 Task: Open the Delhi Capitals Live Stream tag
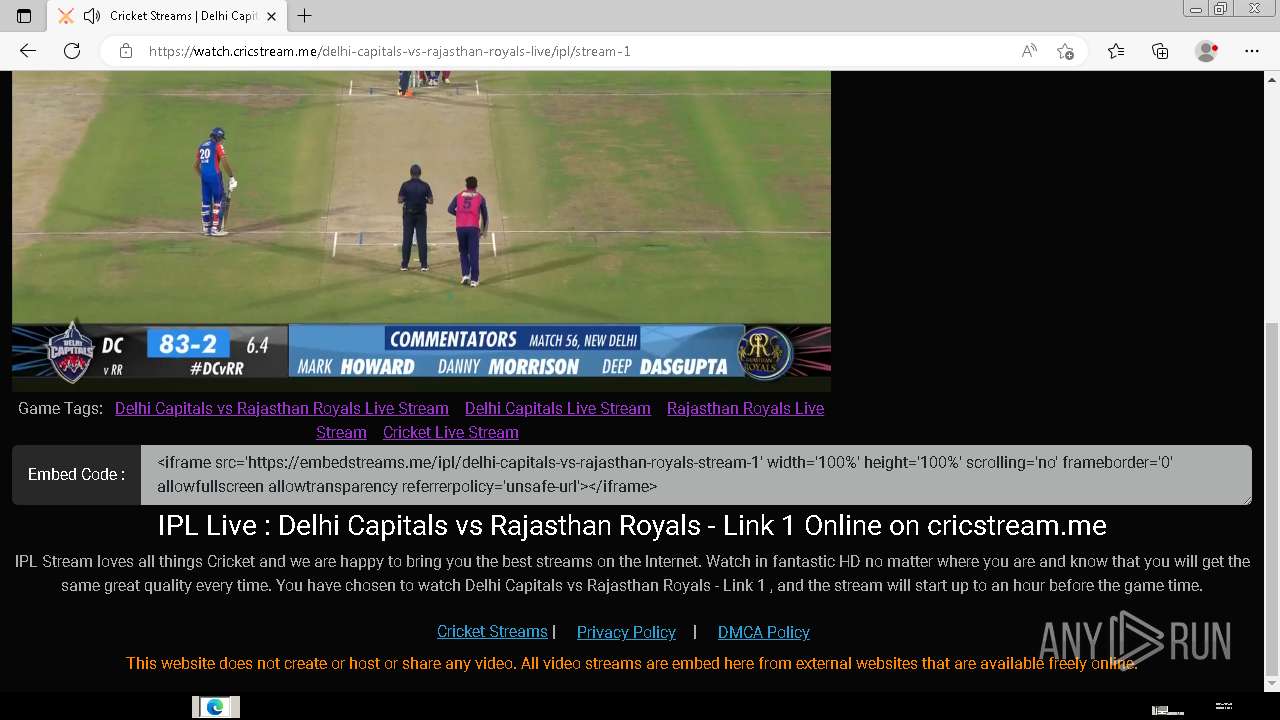[558, 408]
